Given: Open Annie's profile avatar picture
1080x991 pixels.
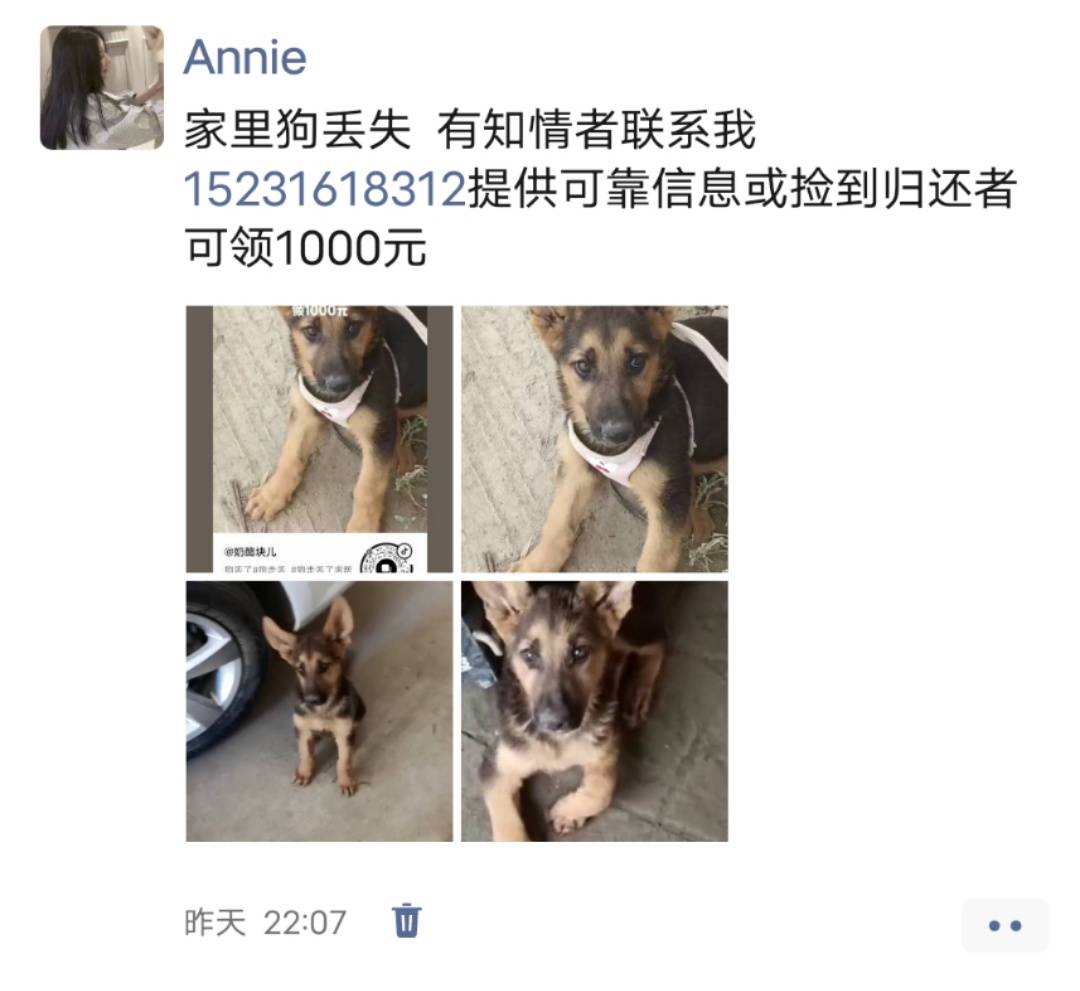Looking at the screenshot, I should point(102,87).
